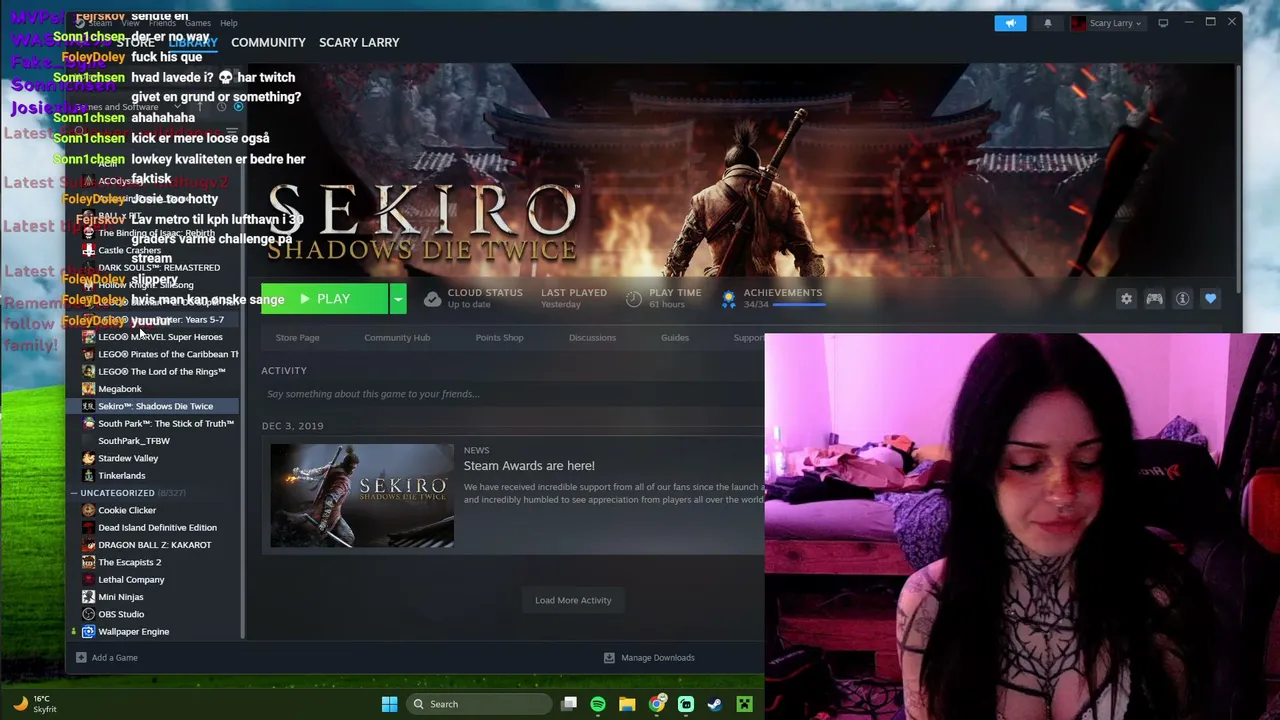The height and width of the screenshot is (720, 1280).
Task: Click the Lethal Company game icon
Action: [88, 579]
